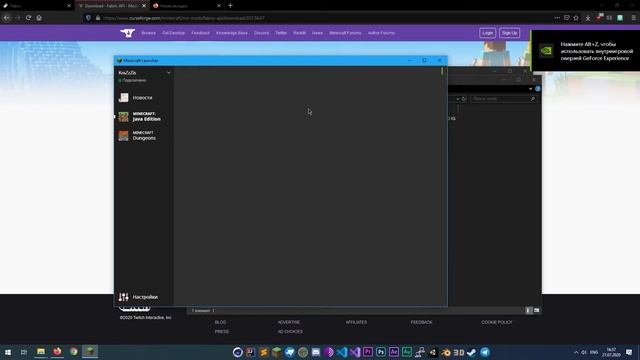Click the Настройки sliders icon
The image size is (640, 360).
[x=123, y=297]
